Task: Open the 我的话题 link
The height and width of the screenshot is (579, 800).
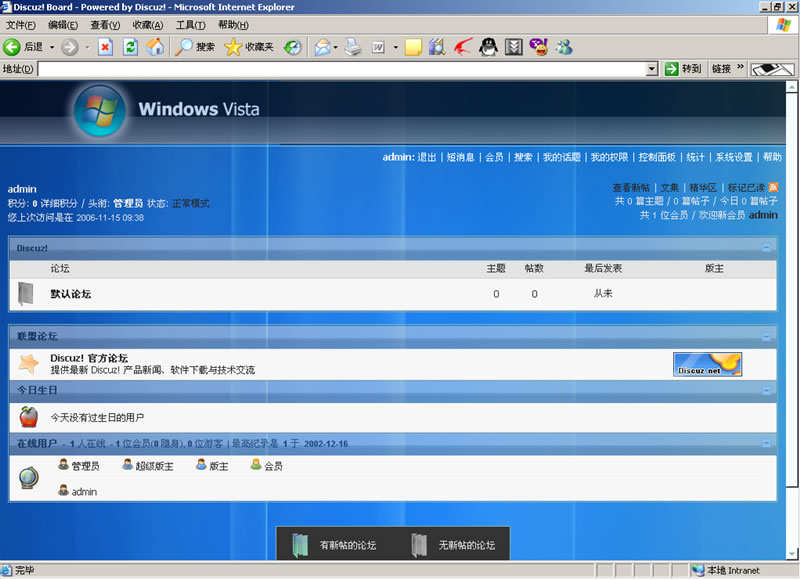Action: click(x=562, y=157)
